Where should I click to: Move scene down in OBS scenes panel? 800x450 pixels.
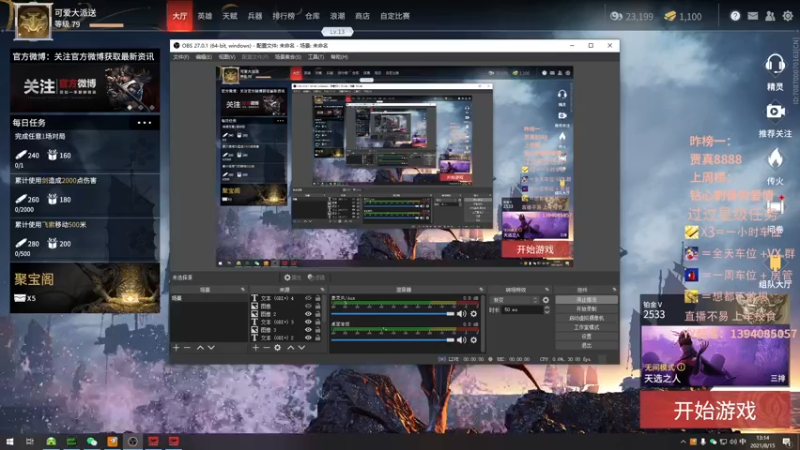[x=211, y=347]
